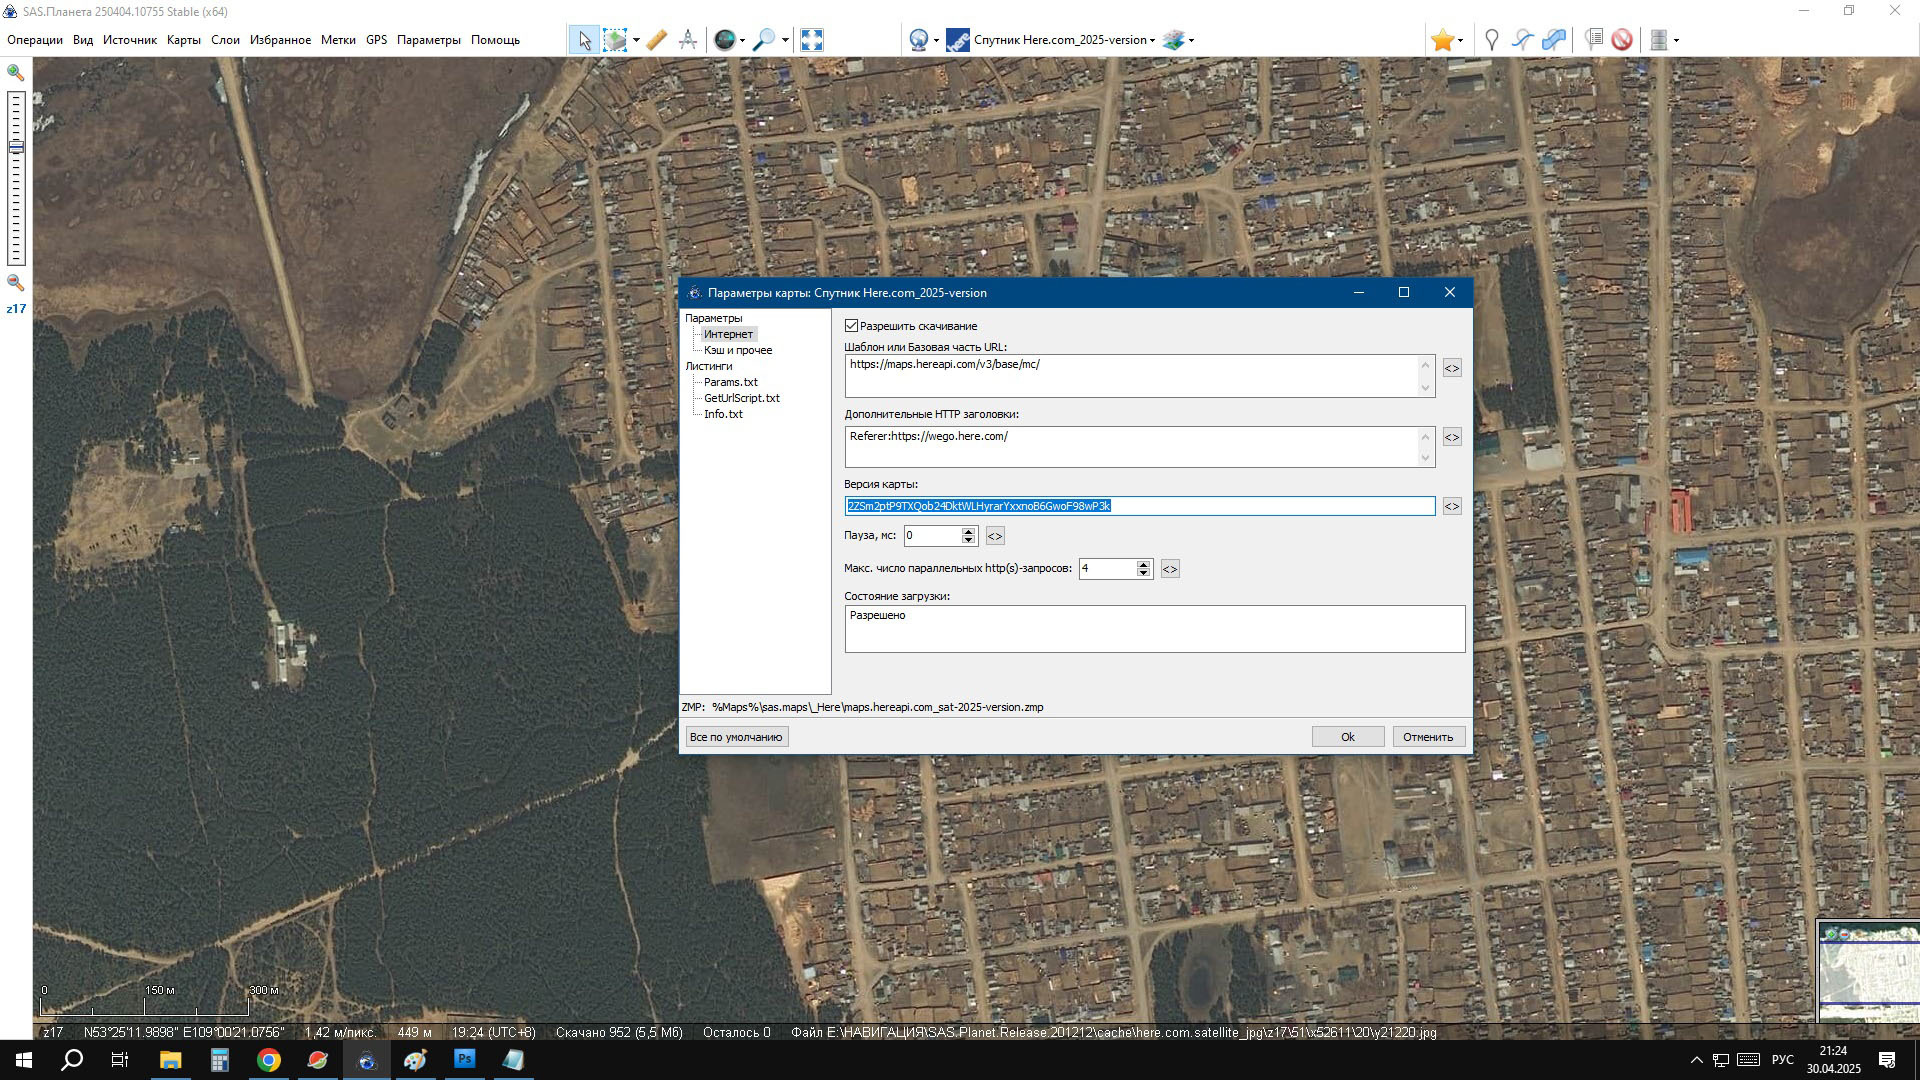This screenshot has height=1080, width=1920.
Task: Expand the favorites star dropdown arrow
Action: pyautogui.click(x=1461, y=41)
